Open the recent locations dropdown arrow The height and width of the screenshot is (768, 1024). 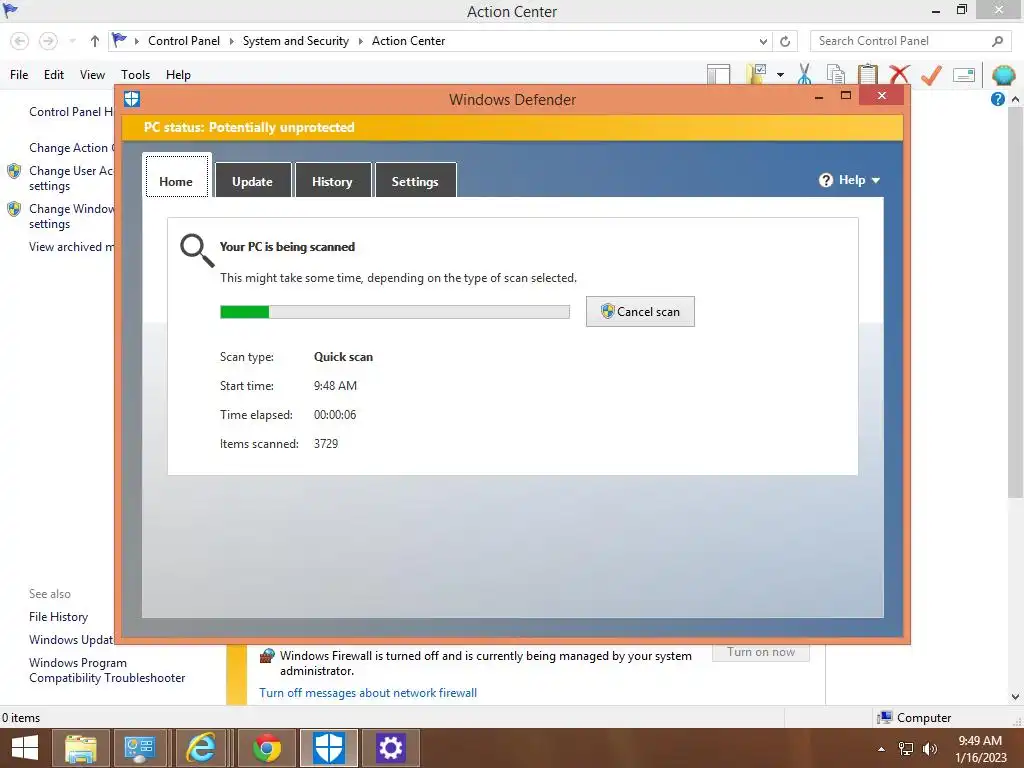click(x=72, y=41)
